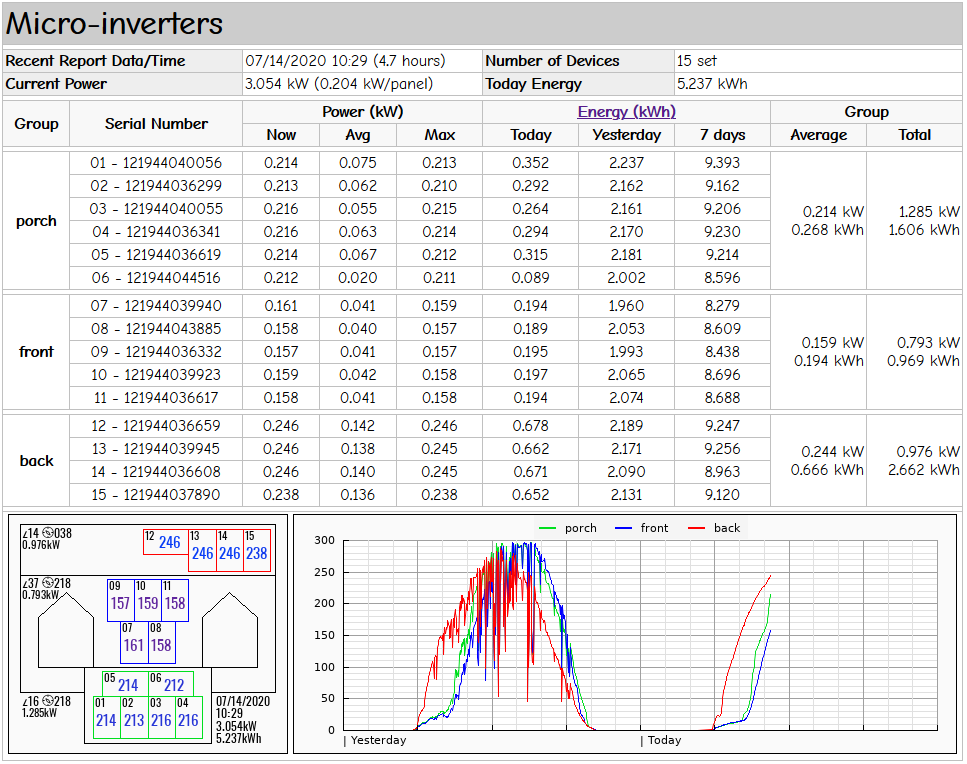Click the Today marker on chart axis

[x=664, y=740]
